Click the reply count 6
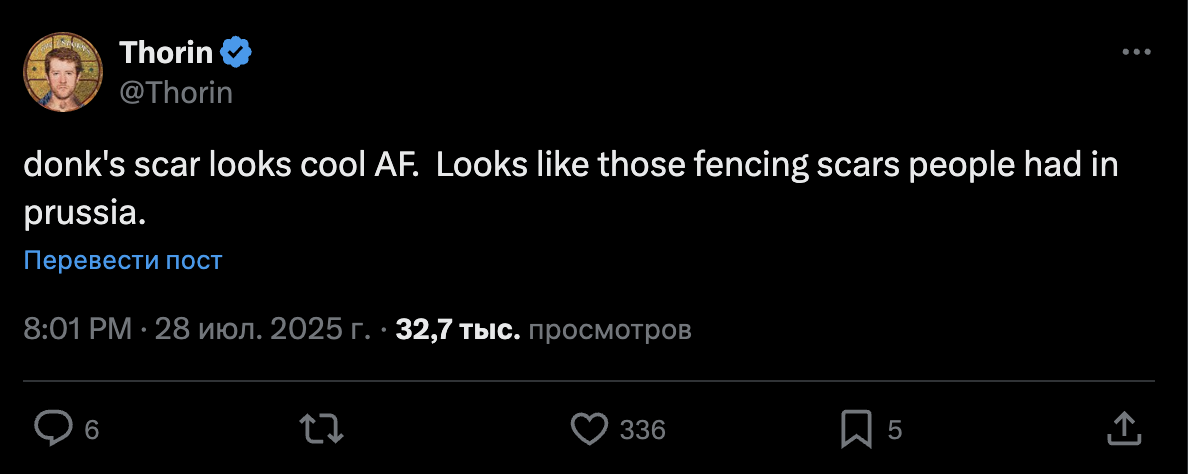The height and width of the screenshot is (474, 1188). click(92, 430)
